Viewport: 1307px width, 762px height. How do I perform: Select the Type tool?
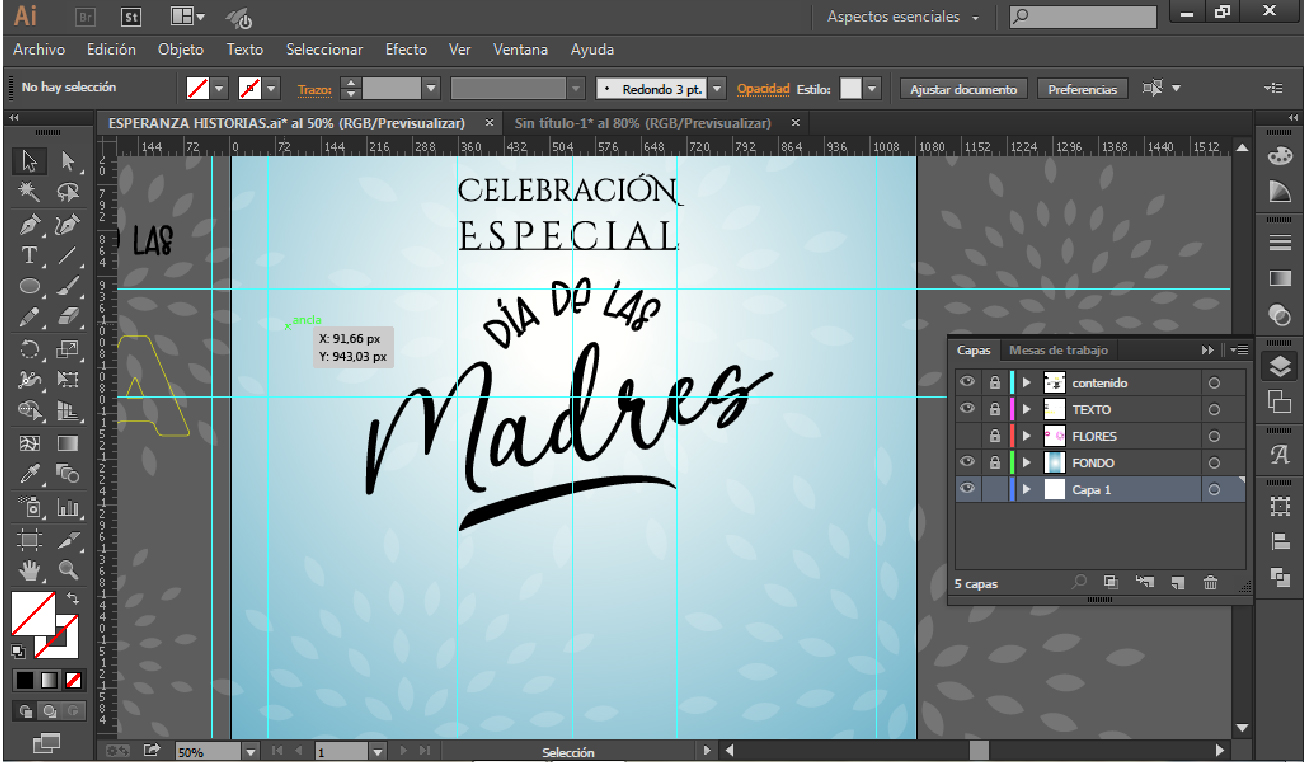[30, 255]
